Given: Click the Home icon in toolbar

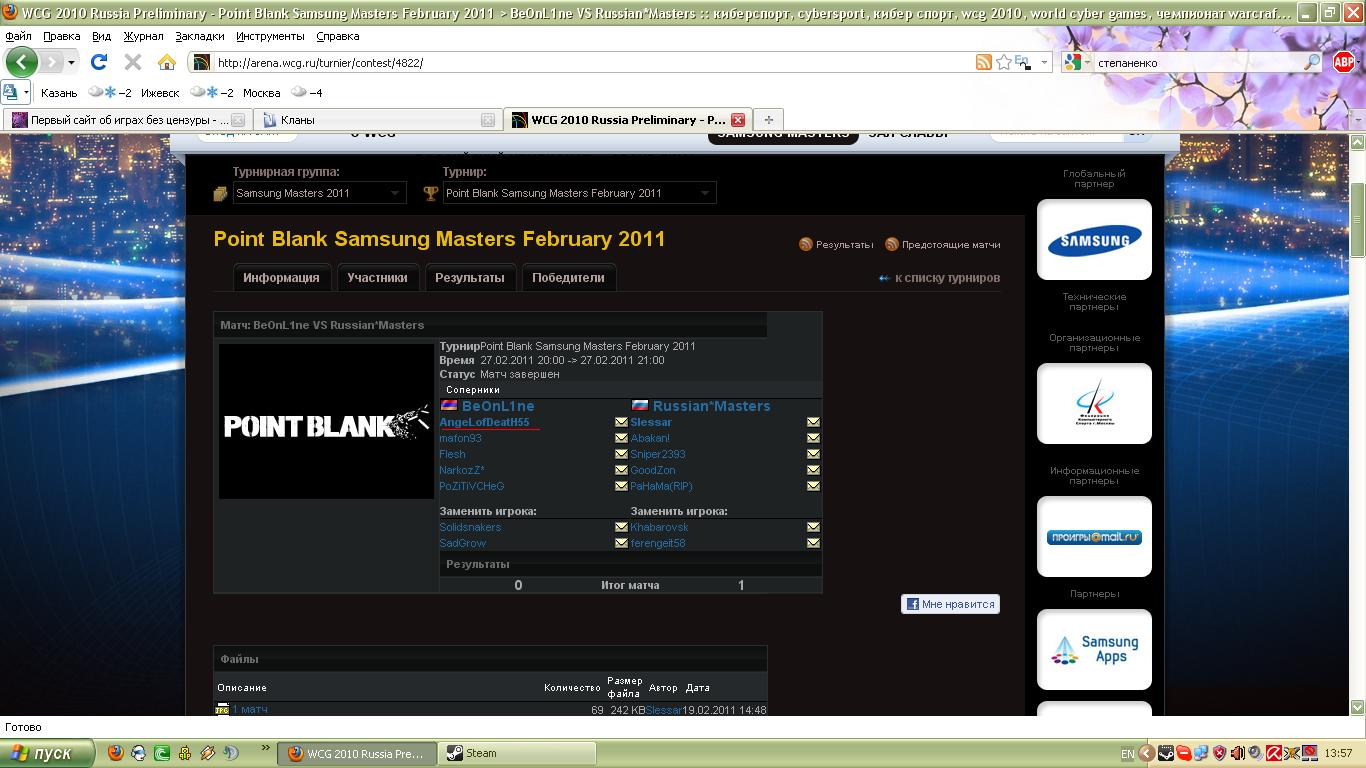Looking at the screenshot, I should 167,62.
